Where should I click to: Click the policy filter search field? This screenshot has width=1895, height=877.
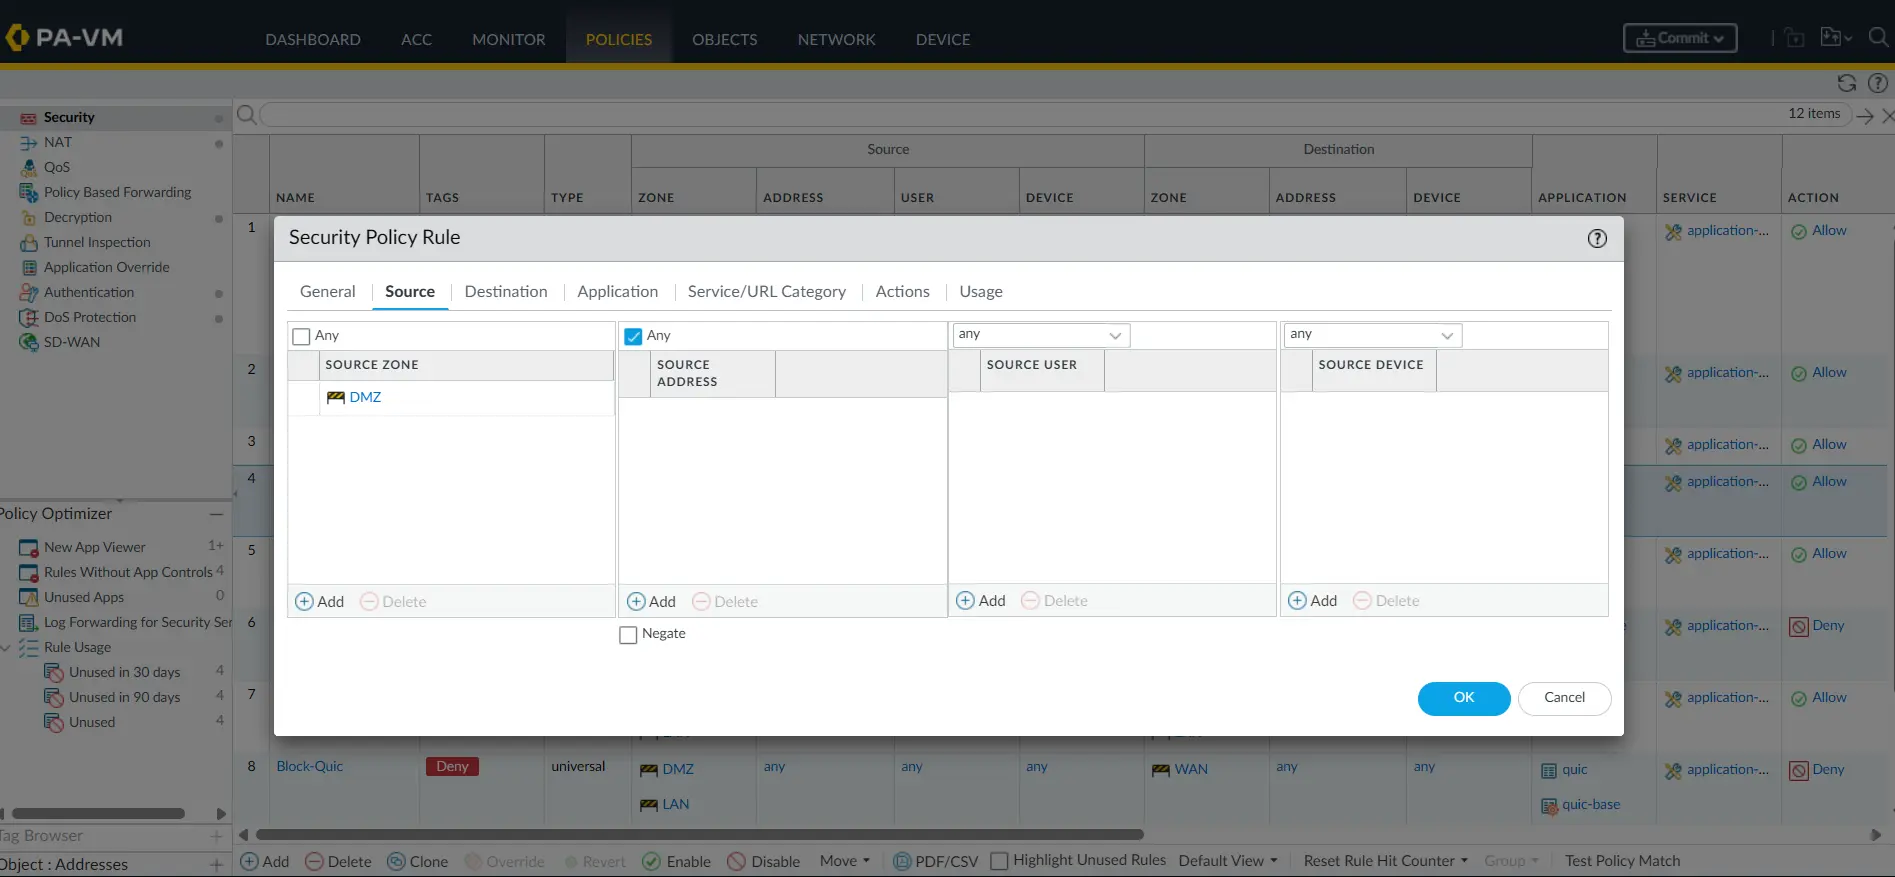click(1055, 114)
